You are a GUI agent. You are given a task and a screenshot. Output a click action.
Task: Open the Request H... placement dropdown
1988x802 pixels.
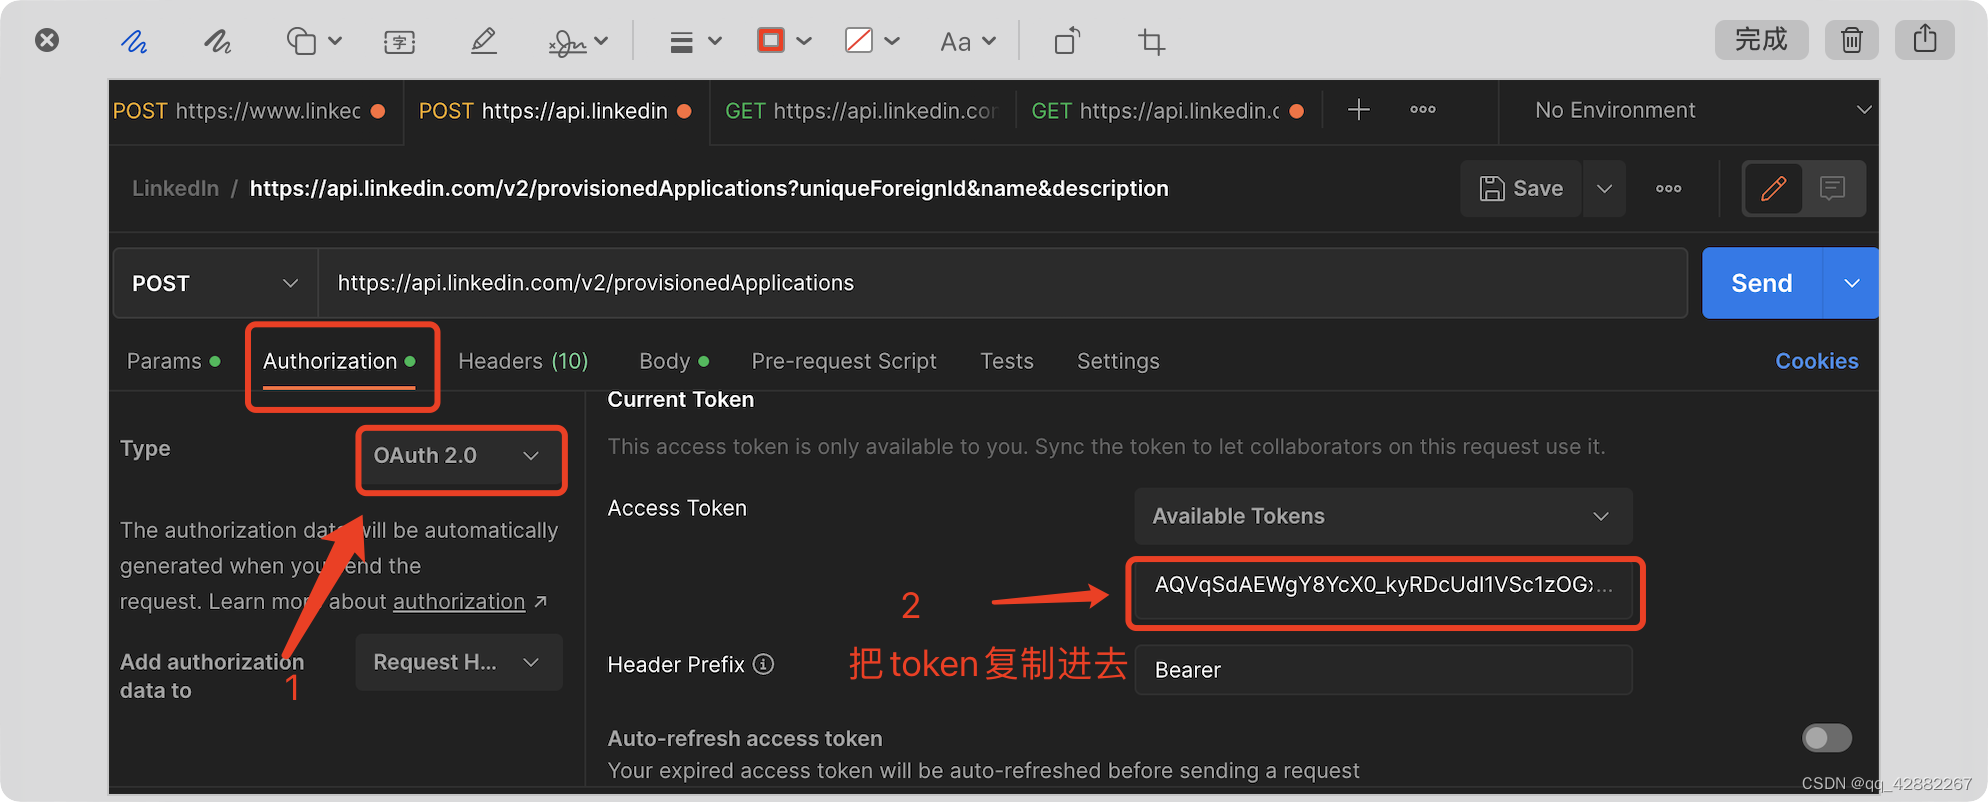point(459,662)
